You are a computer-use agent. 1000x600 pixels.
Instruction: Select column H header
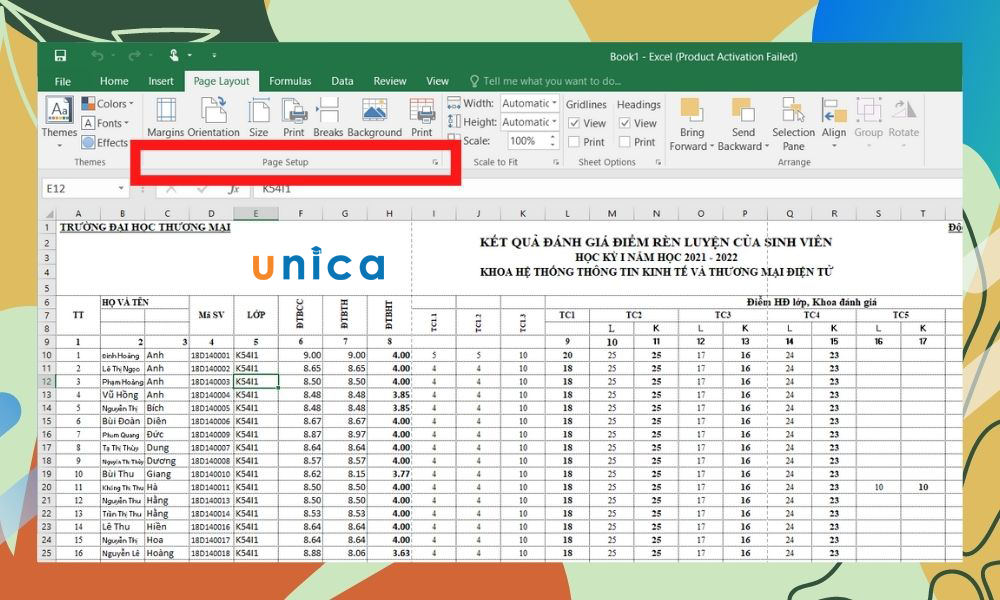coord(389,214)
